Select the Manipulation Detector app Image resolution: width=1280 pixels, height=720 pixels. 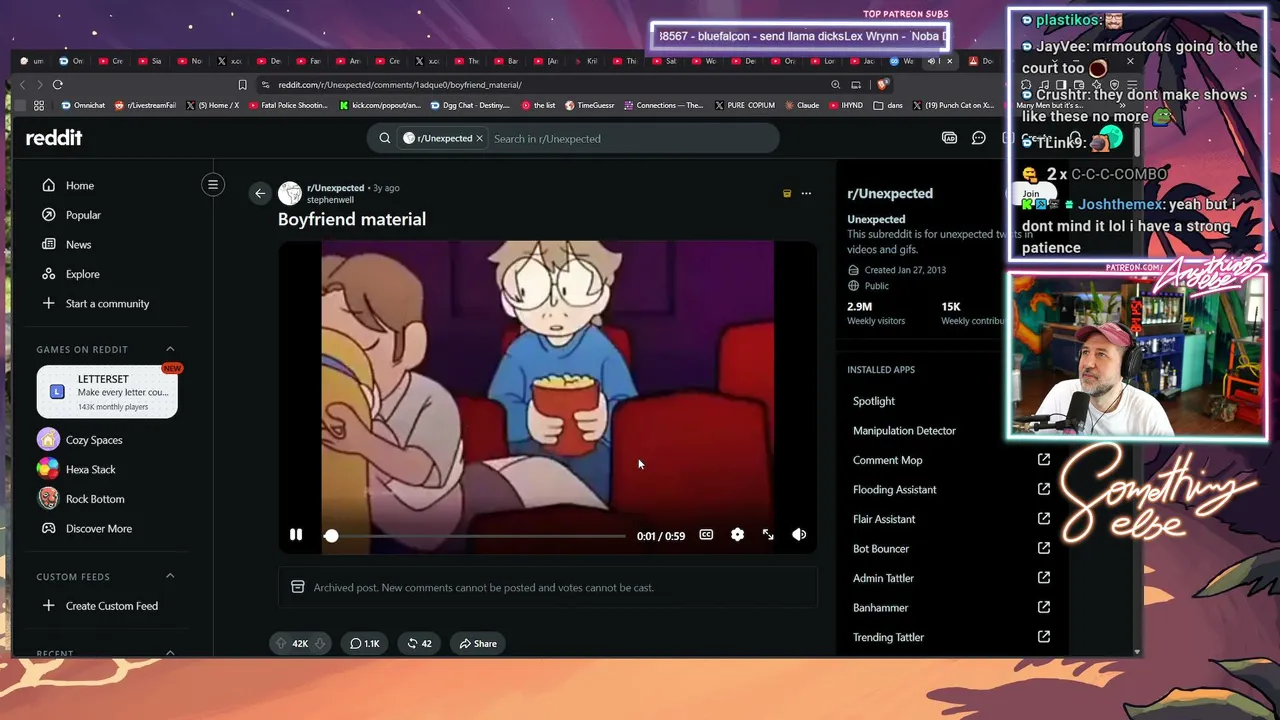click(x=904, y=431)
